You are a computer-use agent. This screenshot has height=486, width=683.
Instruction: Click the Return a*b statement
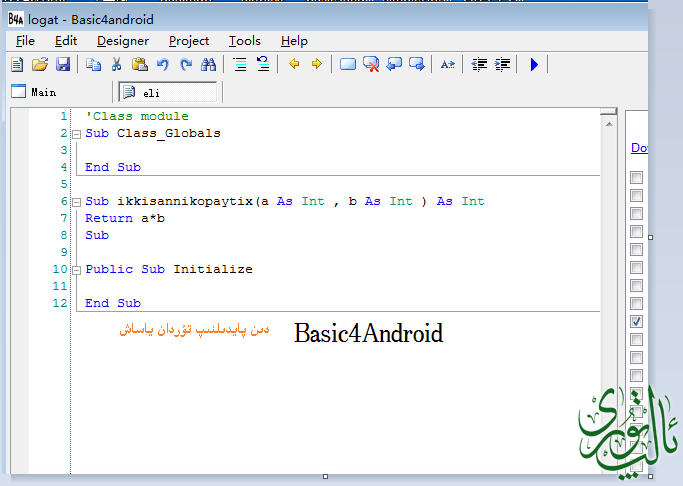coord(125,218)
